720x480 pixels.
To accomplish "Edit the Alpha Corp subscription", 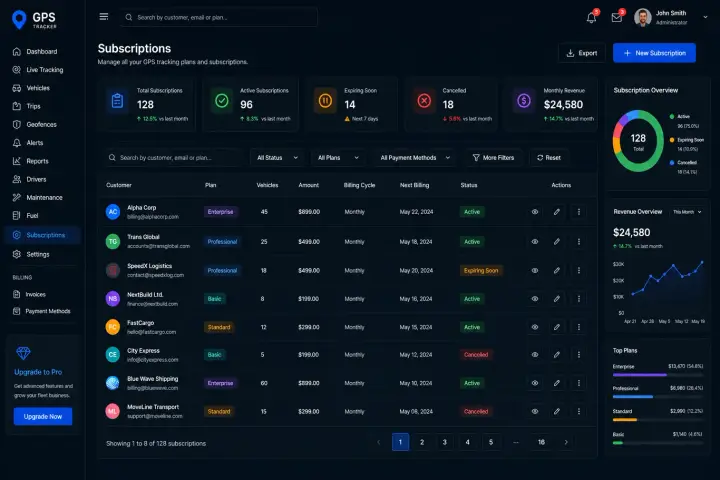I will point(557,212).
